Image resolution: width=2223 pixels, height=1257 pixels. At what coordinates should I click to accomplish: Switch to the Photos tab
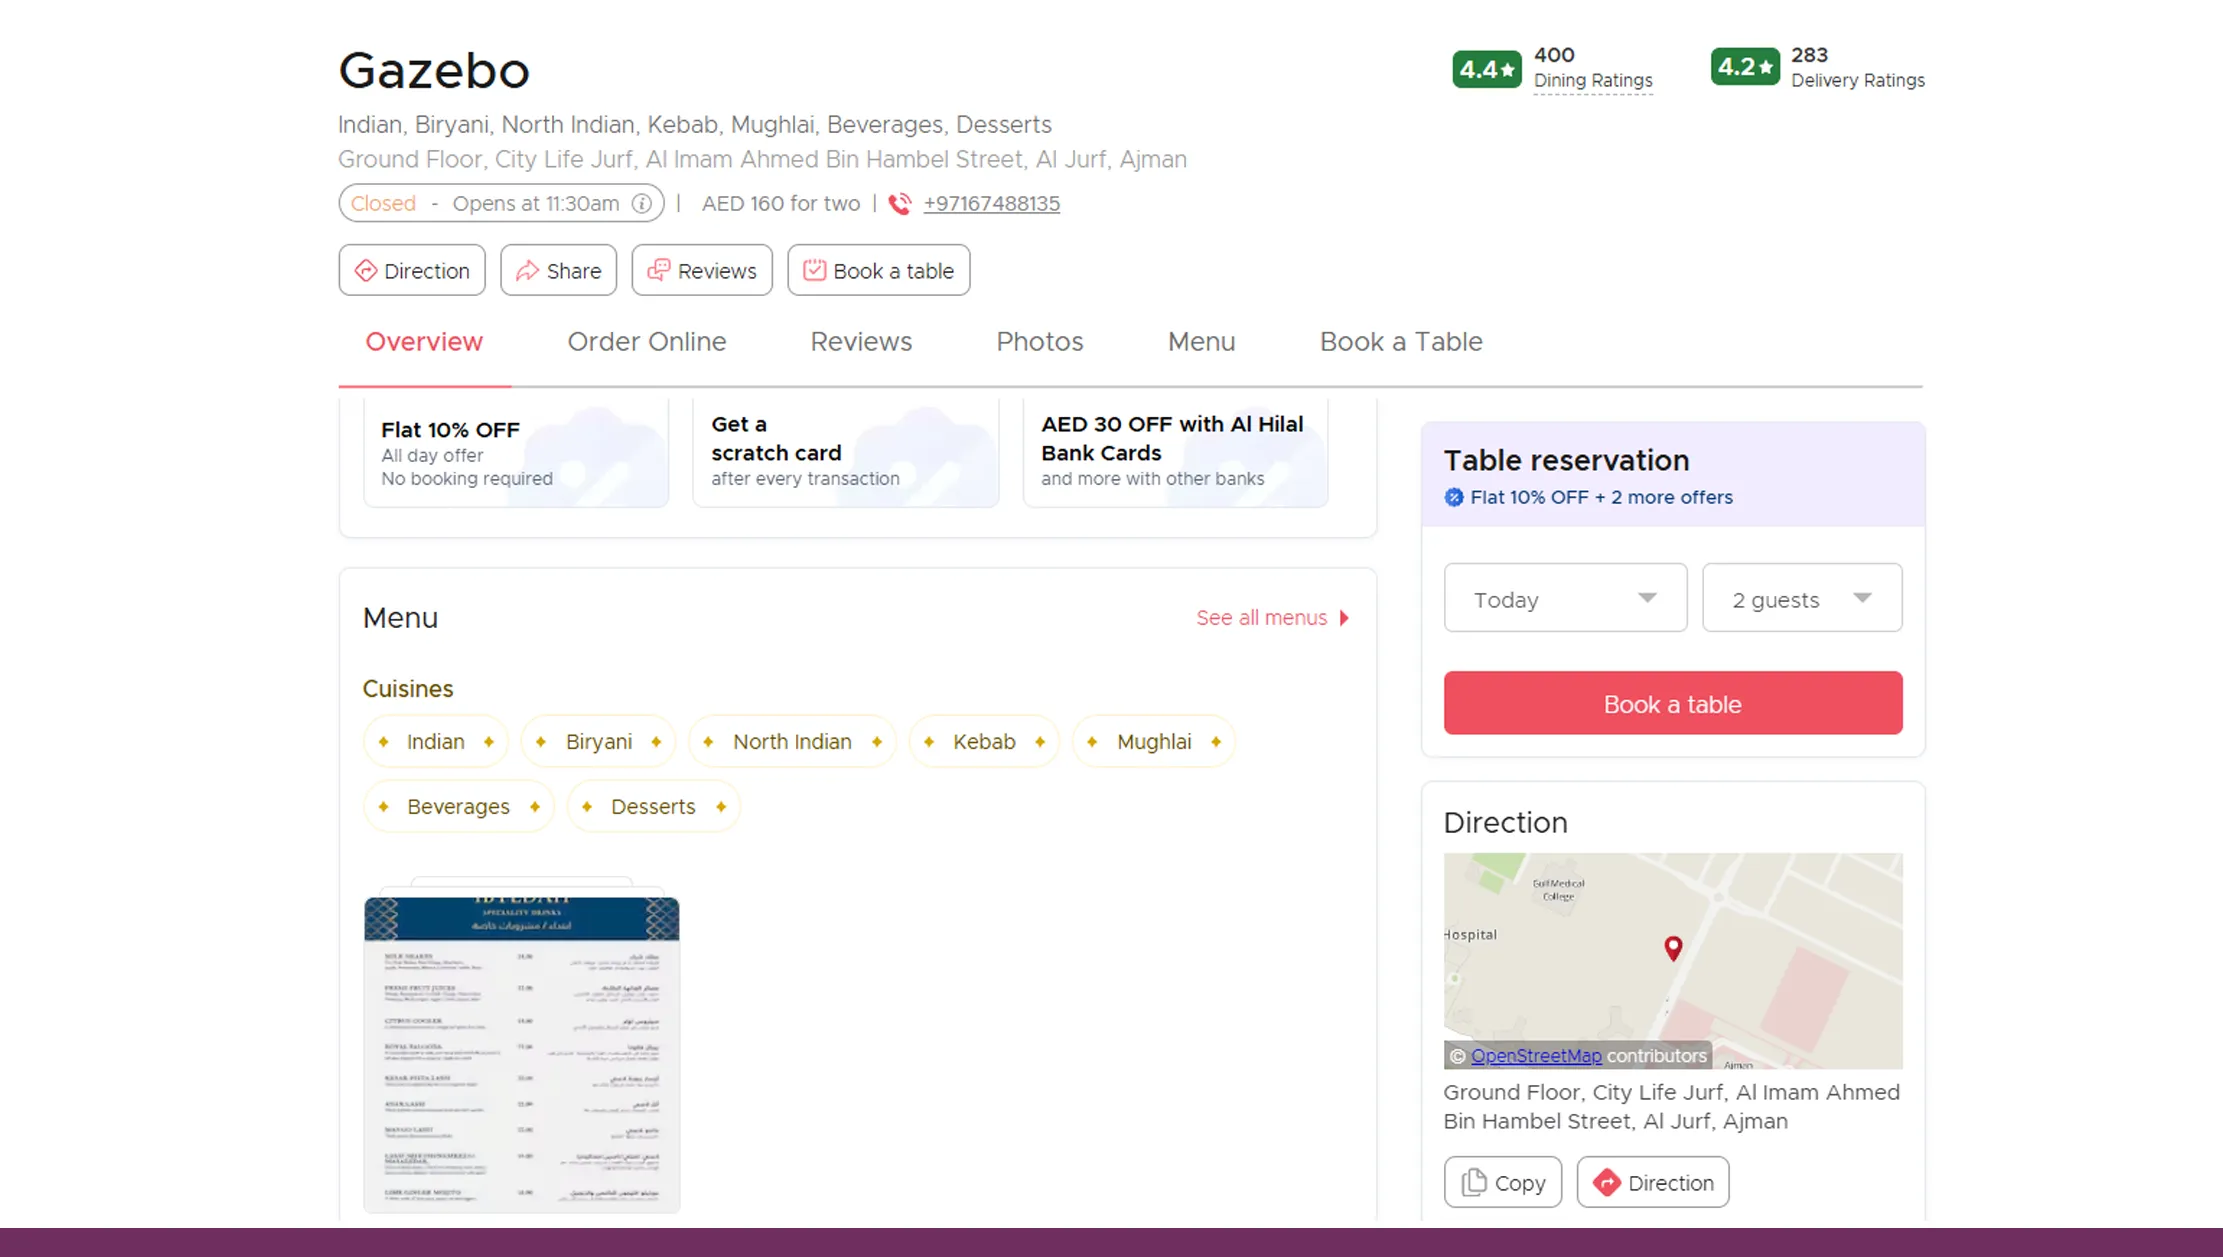(x=1039, y=341)
